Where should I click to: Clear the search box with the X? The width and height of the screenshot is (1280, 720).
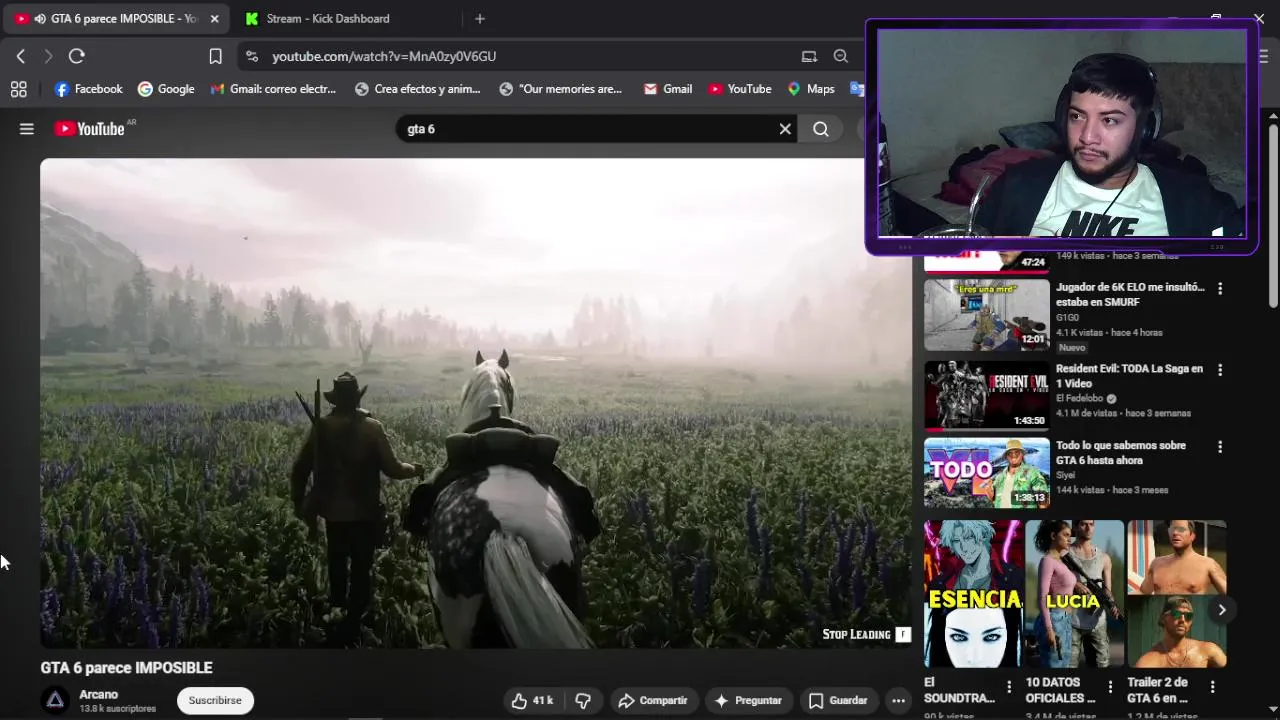click(785, 129)
